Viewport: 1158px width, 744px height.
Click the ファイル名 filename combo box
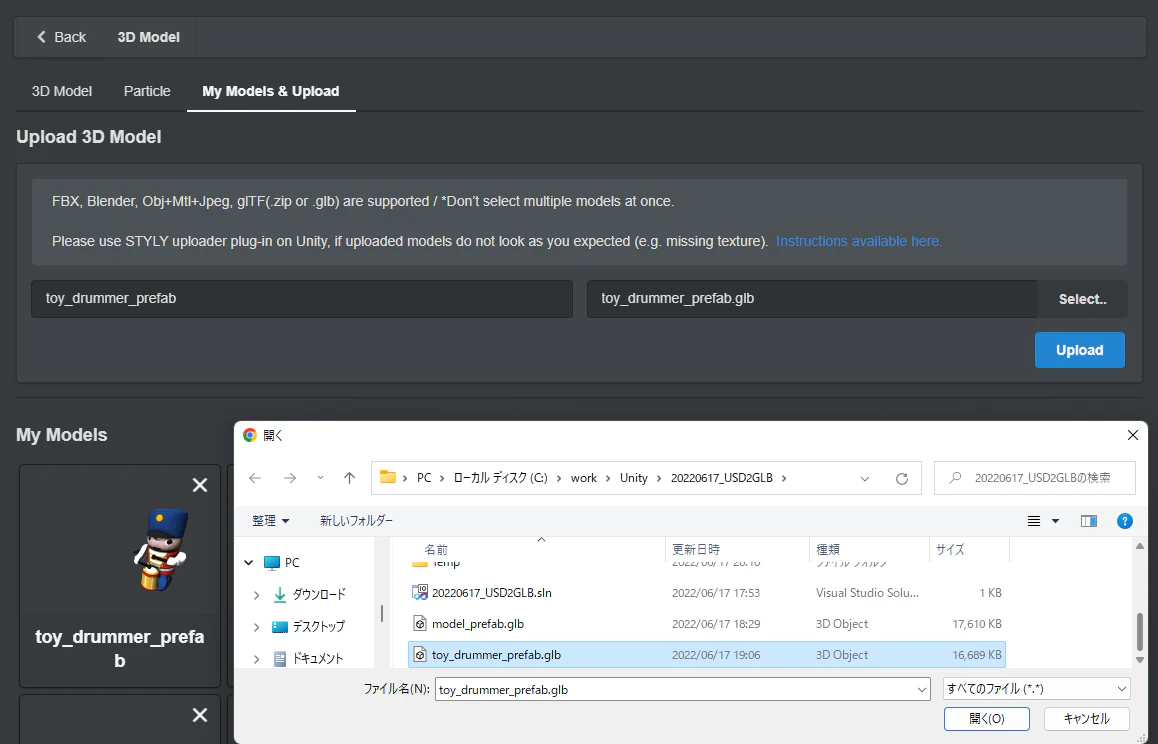[682, 689]
